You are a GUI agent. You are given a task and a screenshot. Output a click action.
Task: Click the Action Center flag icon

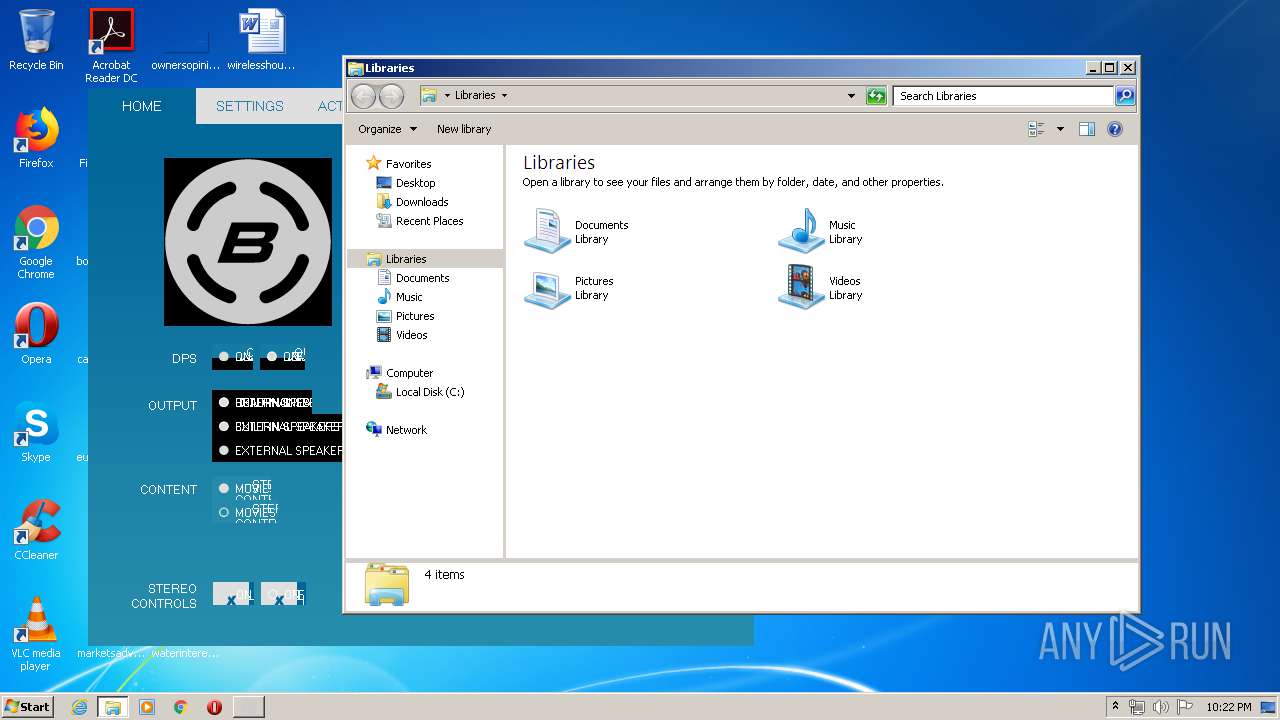1184,707
